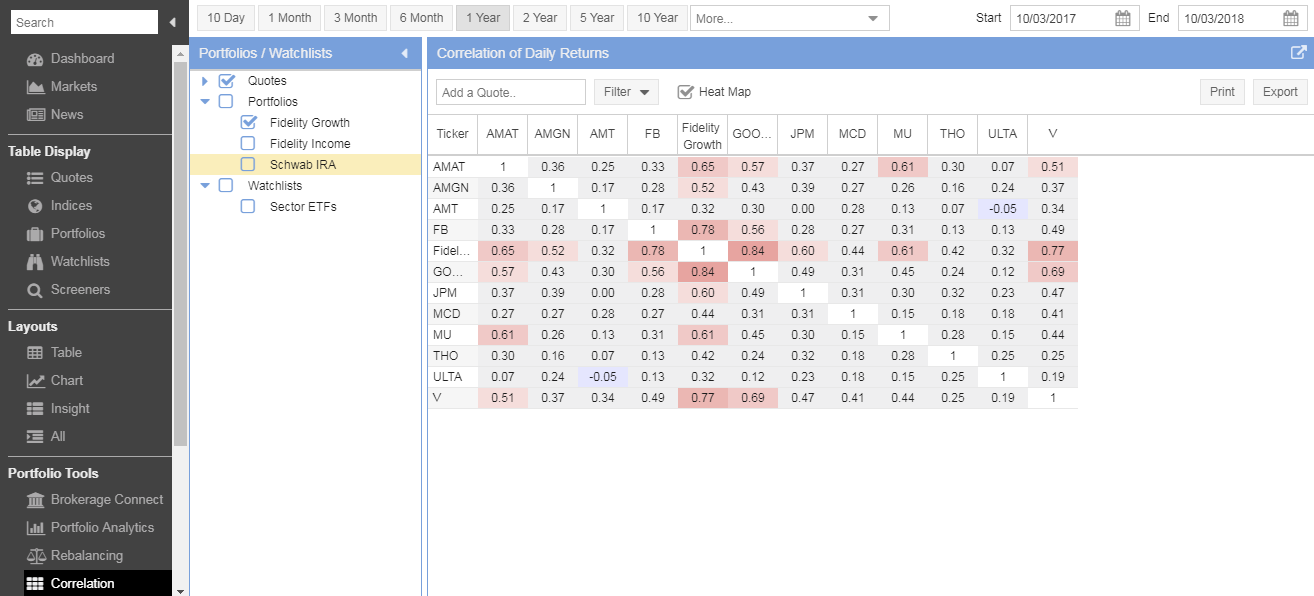Click the Portfolios briefcase icon
The image size is (1314, 596).
(x=36, y=234)
